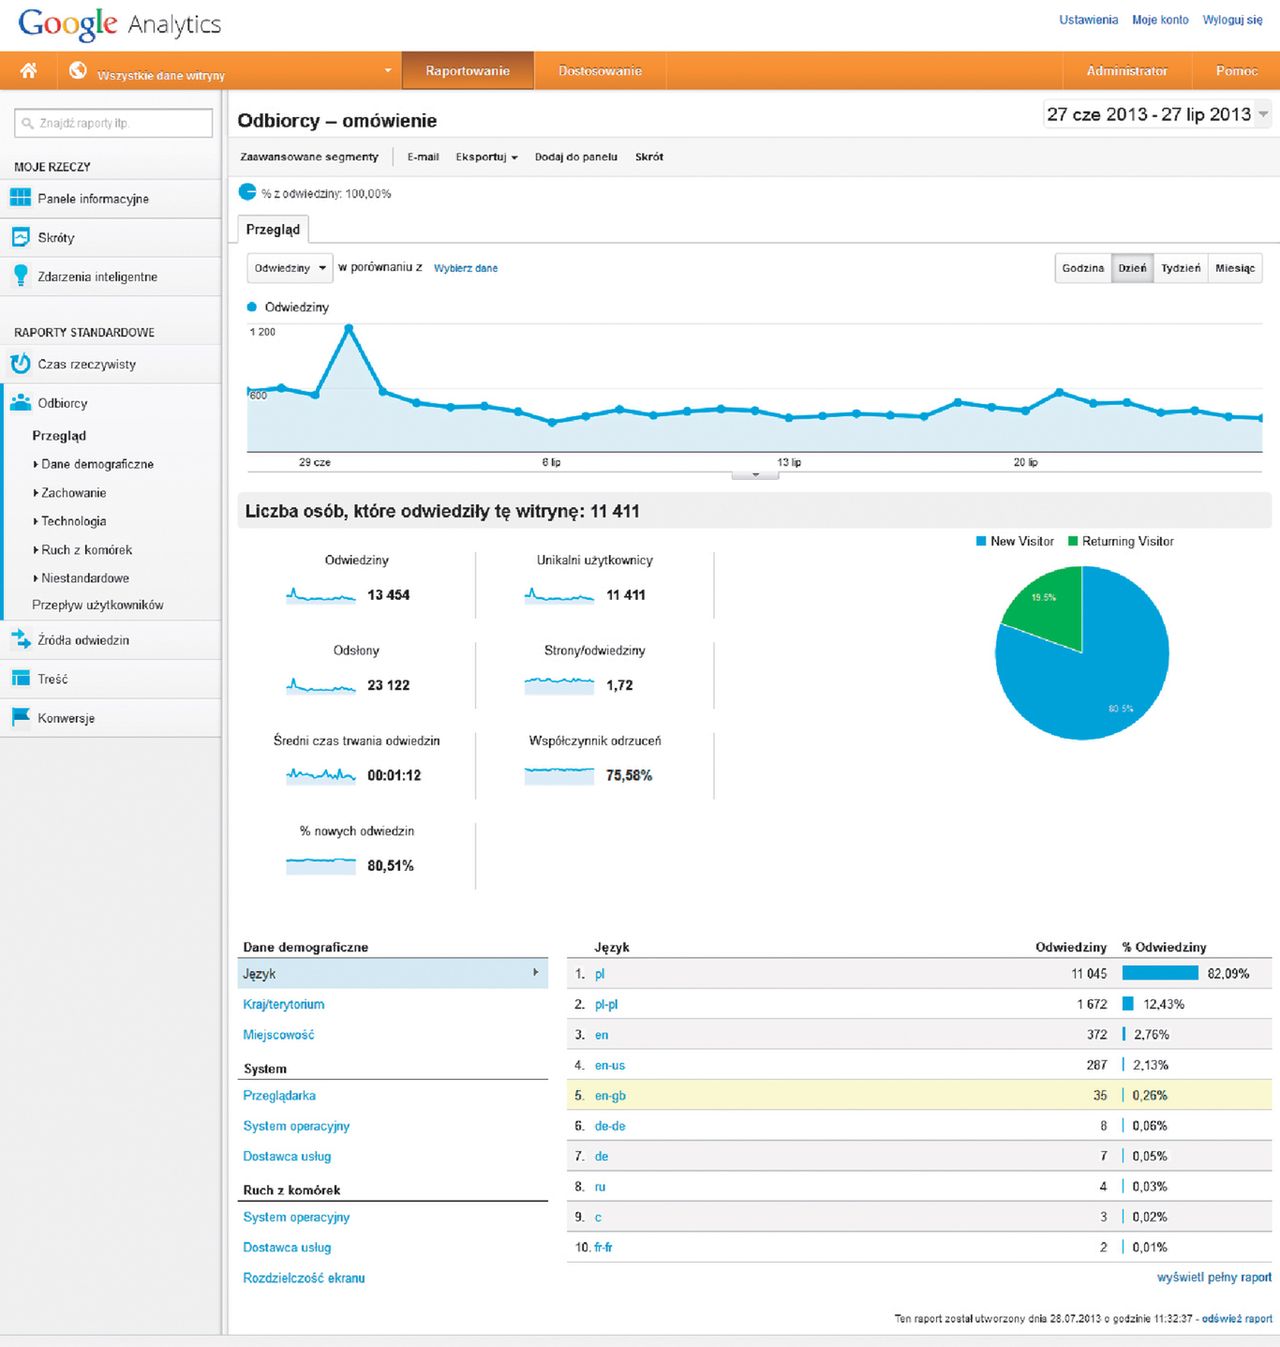Click the Współczynnik odrzuceń sparkline

coord(559,775)
